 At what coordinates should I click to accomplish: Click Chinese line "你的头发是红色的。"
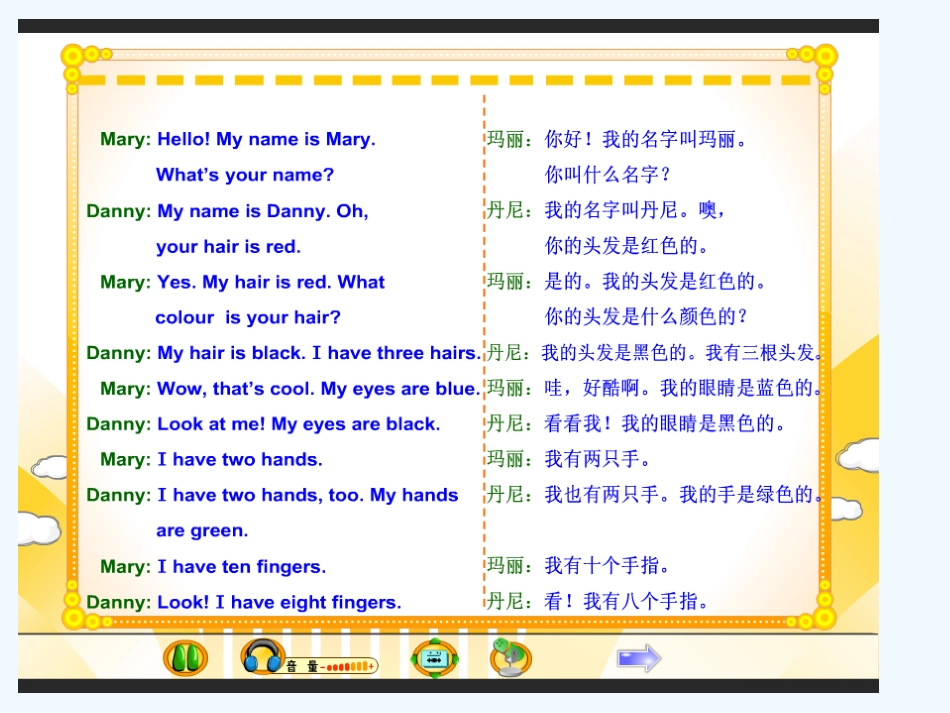coord(628,246)
